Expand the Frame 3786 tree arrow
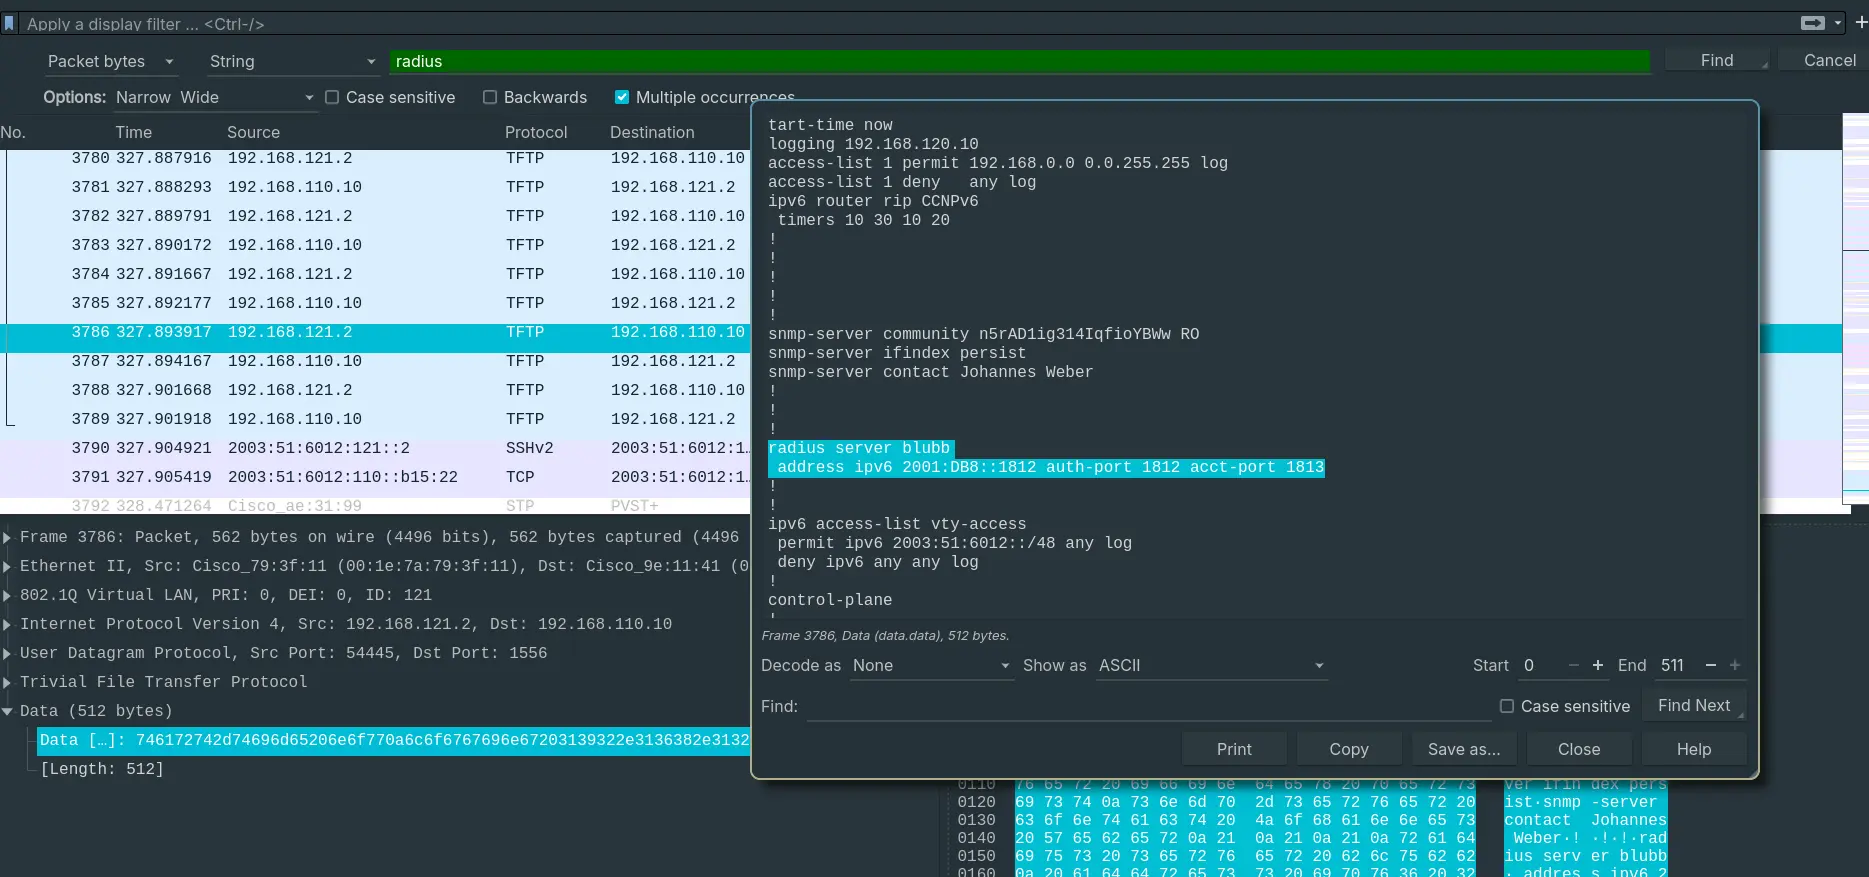This screenshot has width=1869, height=877. pyautogui.click(x=8, y=538)
